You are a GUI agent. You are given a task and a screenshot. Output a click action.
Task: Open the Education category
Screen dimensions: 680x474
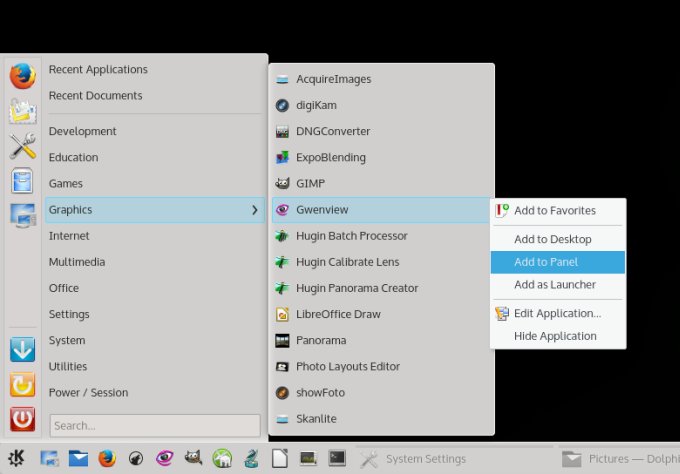pos(155,157)
